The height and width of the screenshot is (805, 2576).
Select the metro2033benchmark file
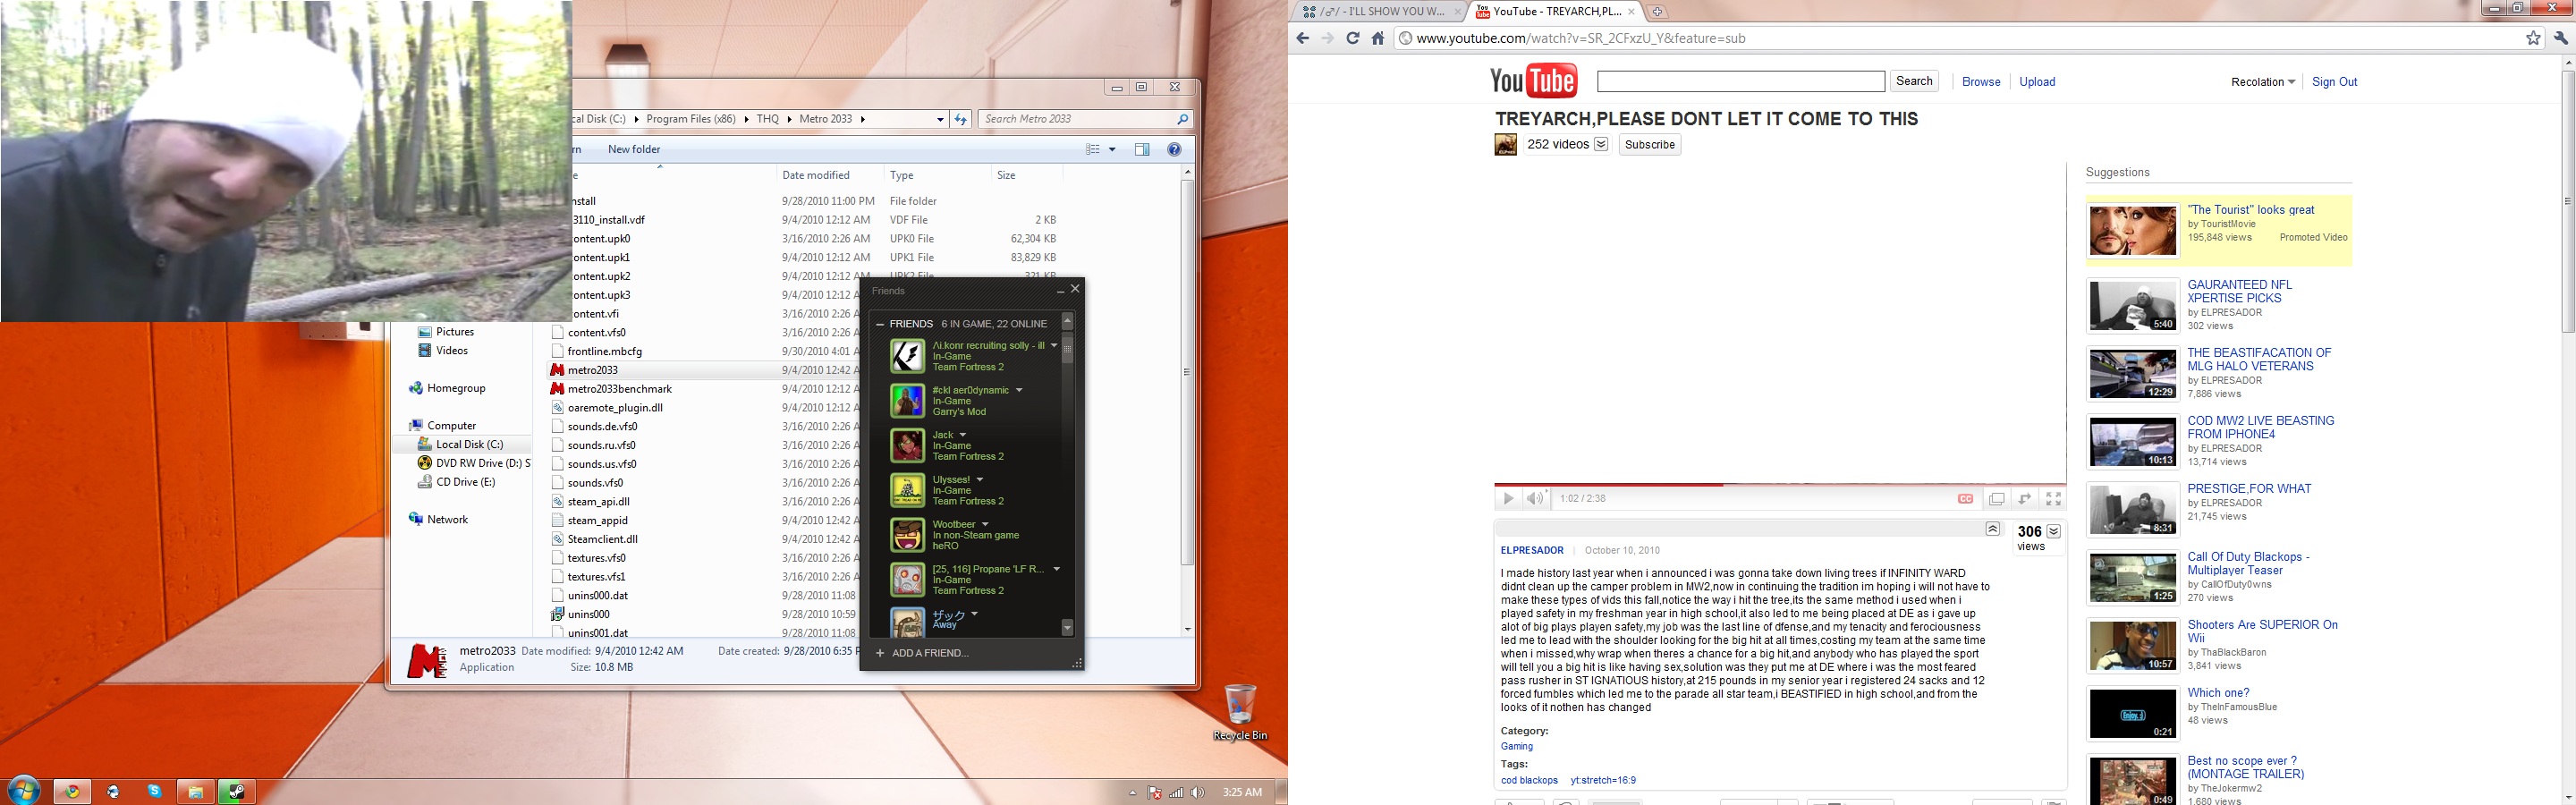pos(619,389)
